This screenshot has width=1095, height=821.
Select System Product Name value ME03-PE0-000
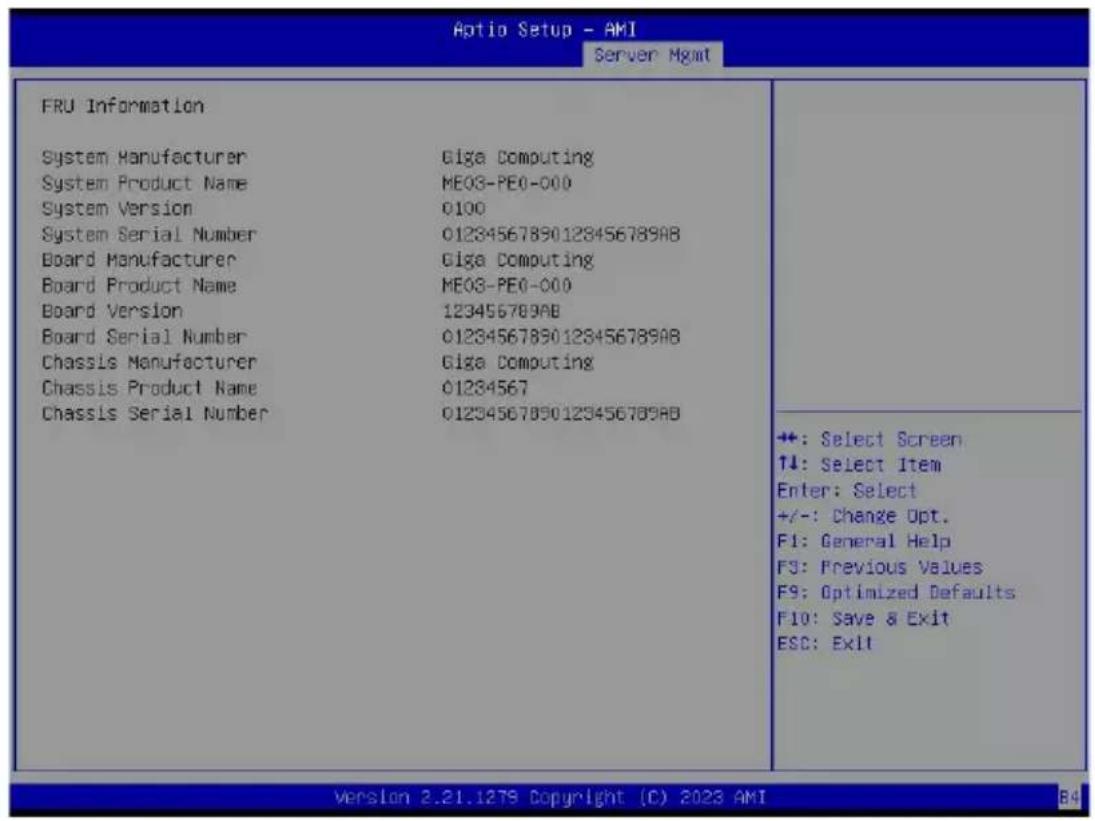tap(506, 183)
